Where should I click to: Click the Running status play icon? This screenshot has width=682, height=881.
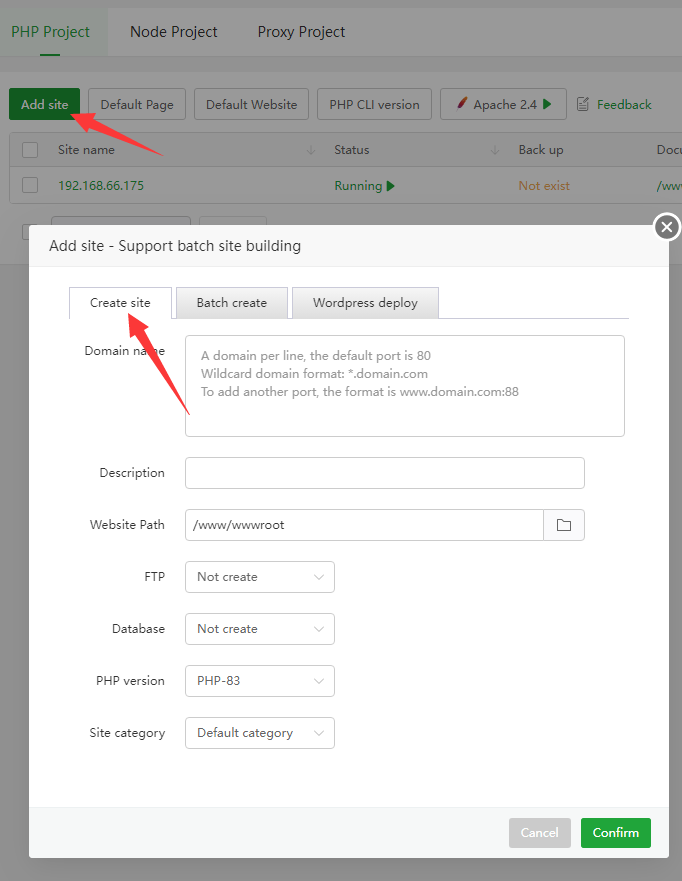[391, 185]
